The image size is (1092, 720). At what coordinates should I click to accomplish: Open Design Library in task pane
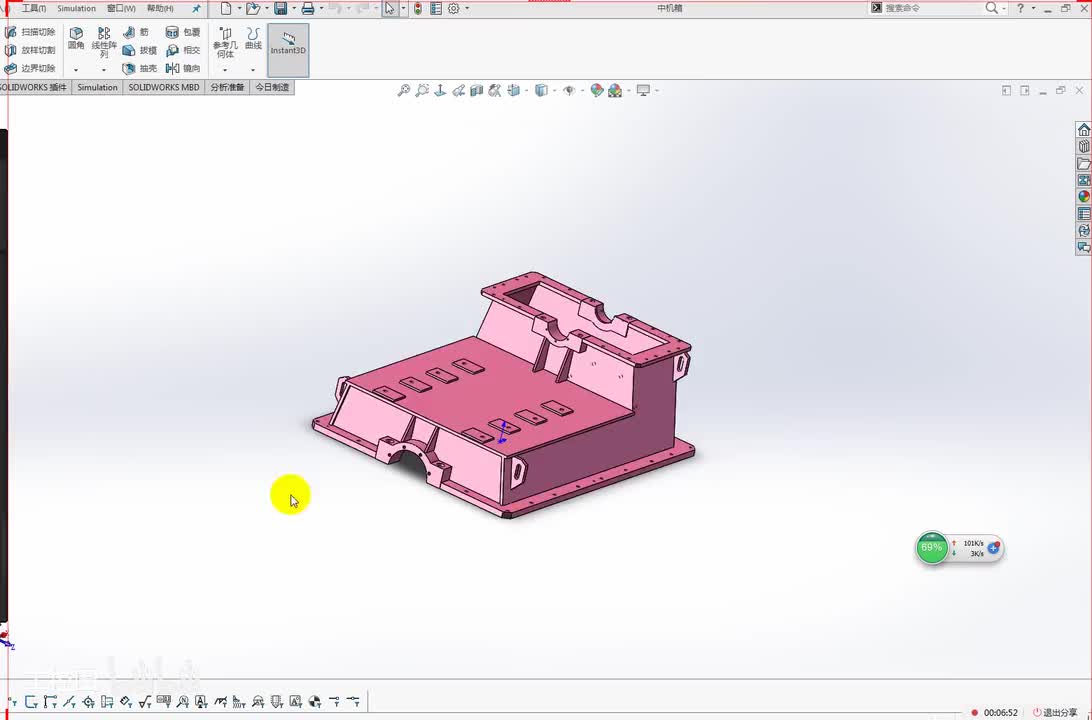click(1084, 146)
